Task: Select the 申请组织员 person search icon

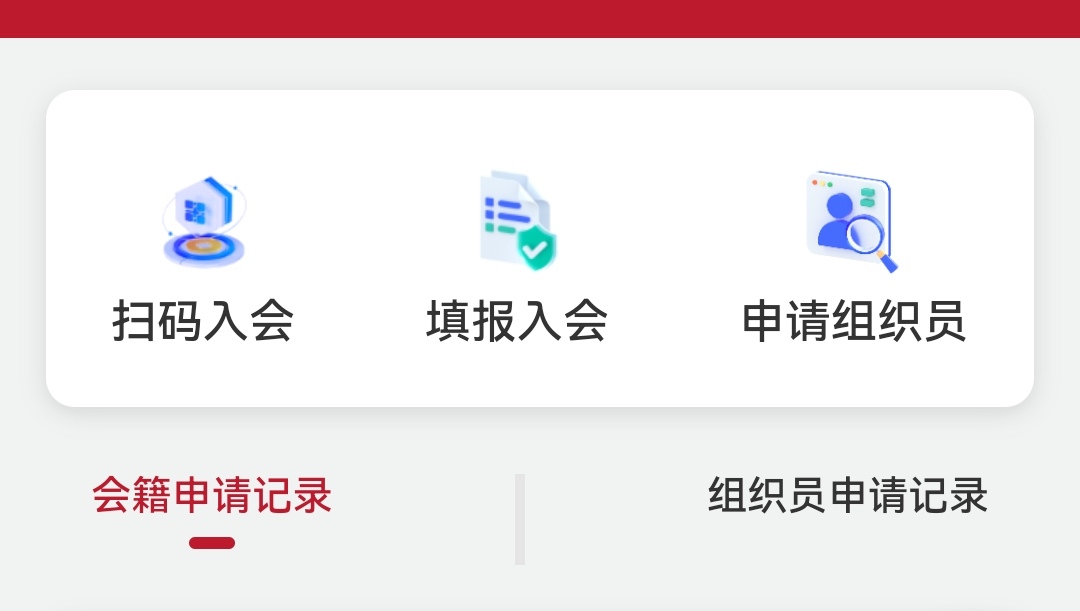Action: pyautogui.click(x=852, y=221)
